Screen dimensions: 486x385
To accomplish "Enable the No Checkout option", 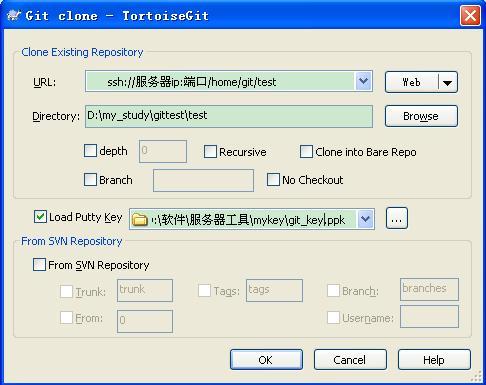I will [273, 179].
